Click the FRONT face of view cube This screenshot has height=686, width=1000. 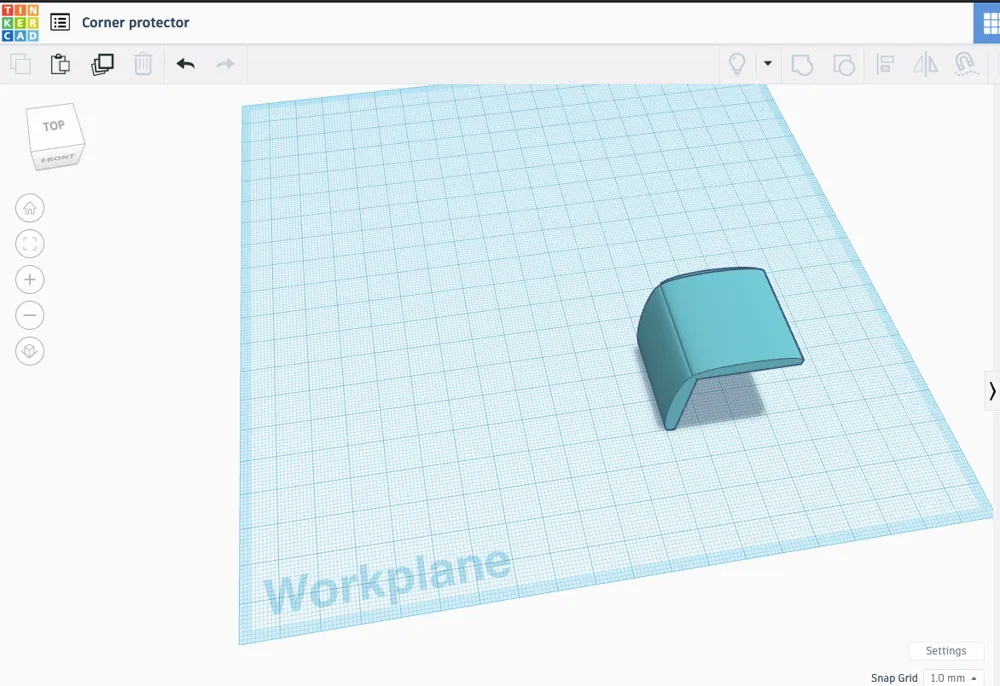tap(57, 158)
